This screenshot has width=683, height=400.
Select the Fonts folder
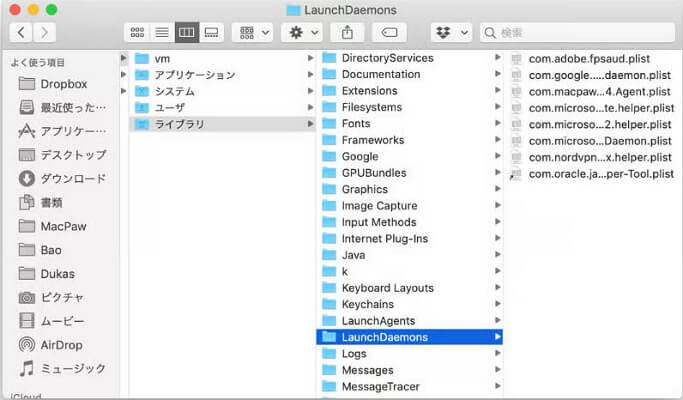point(409,124)
